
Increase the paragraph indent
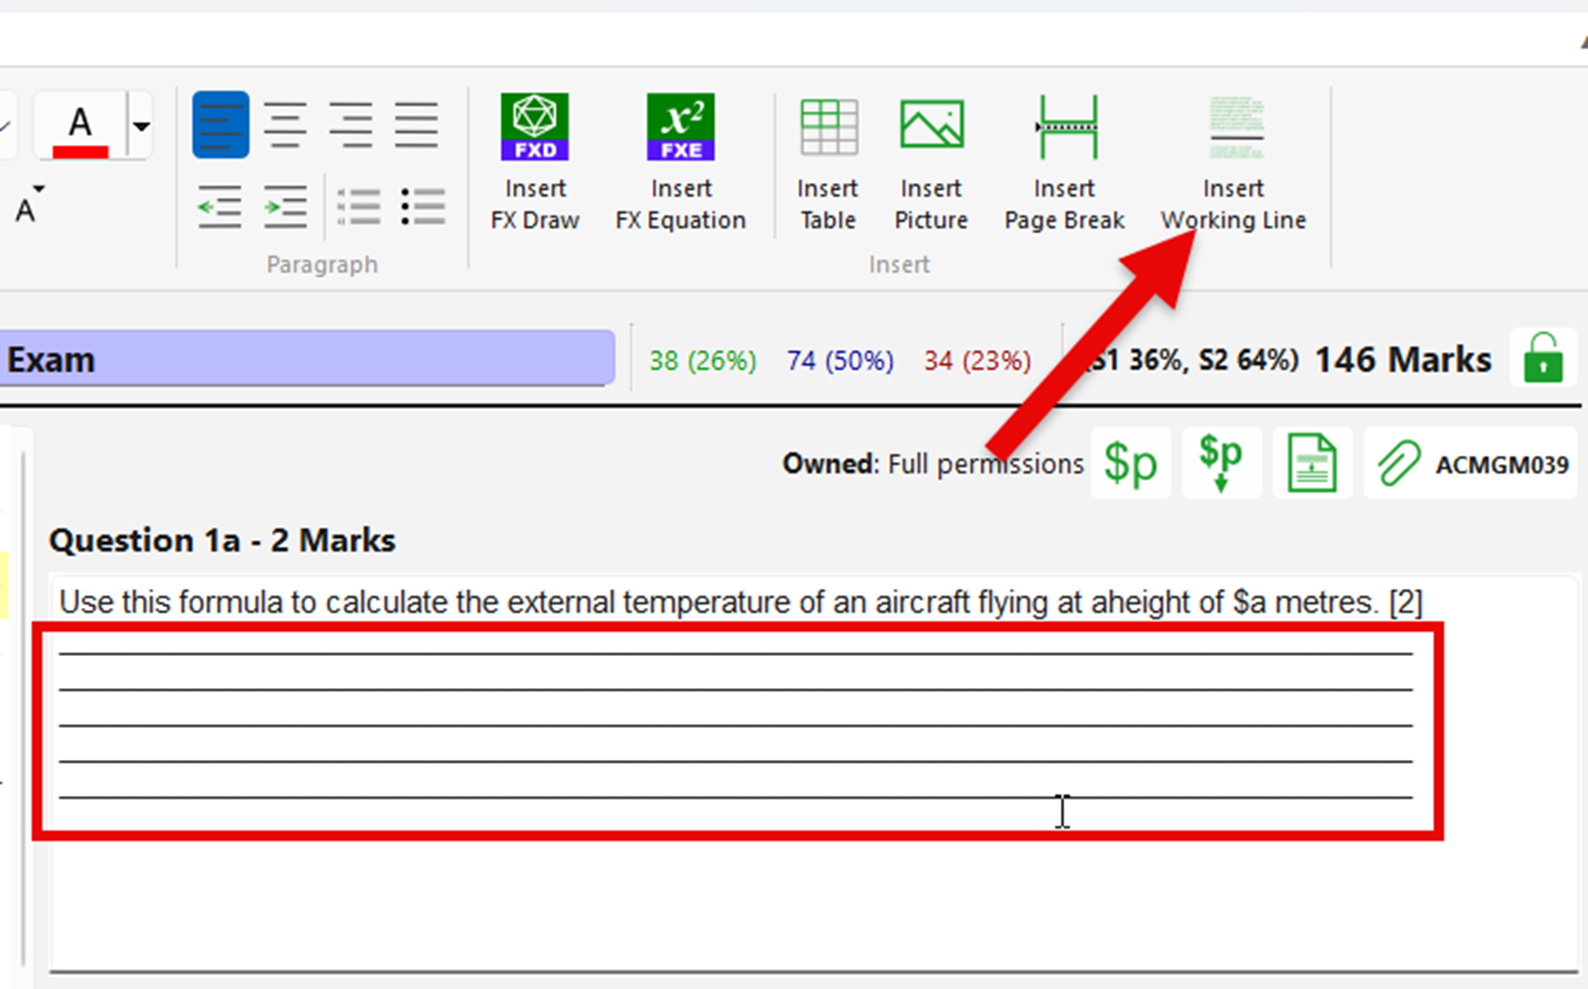(x=285, y=207)
